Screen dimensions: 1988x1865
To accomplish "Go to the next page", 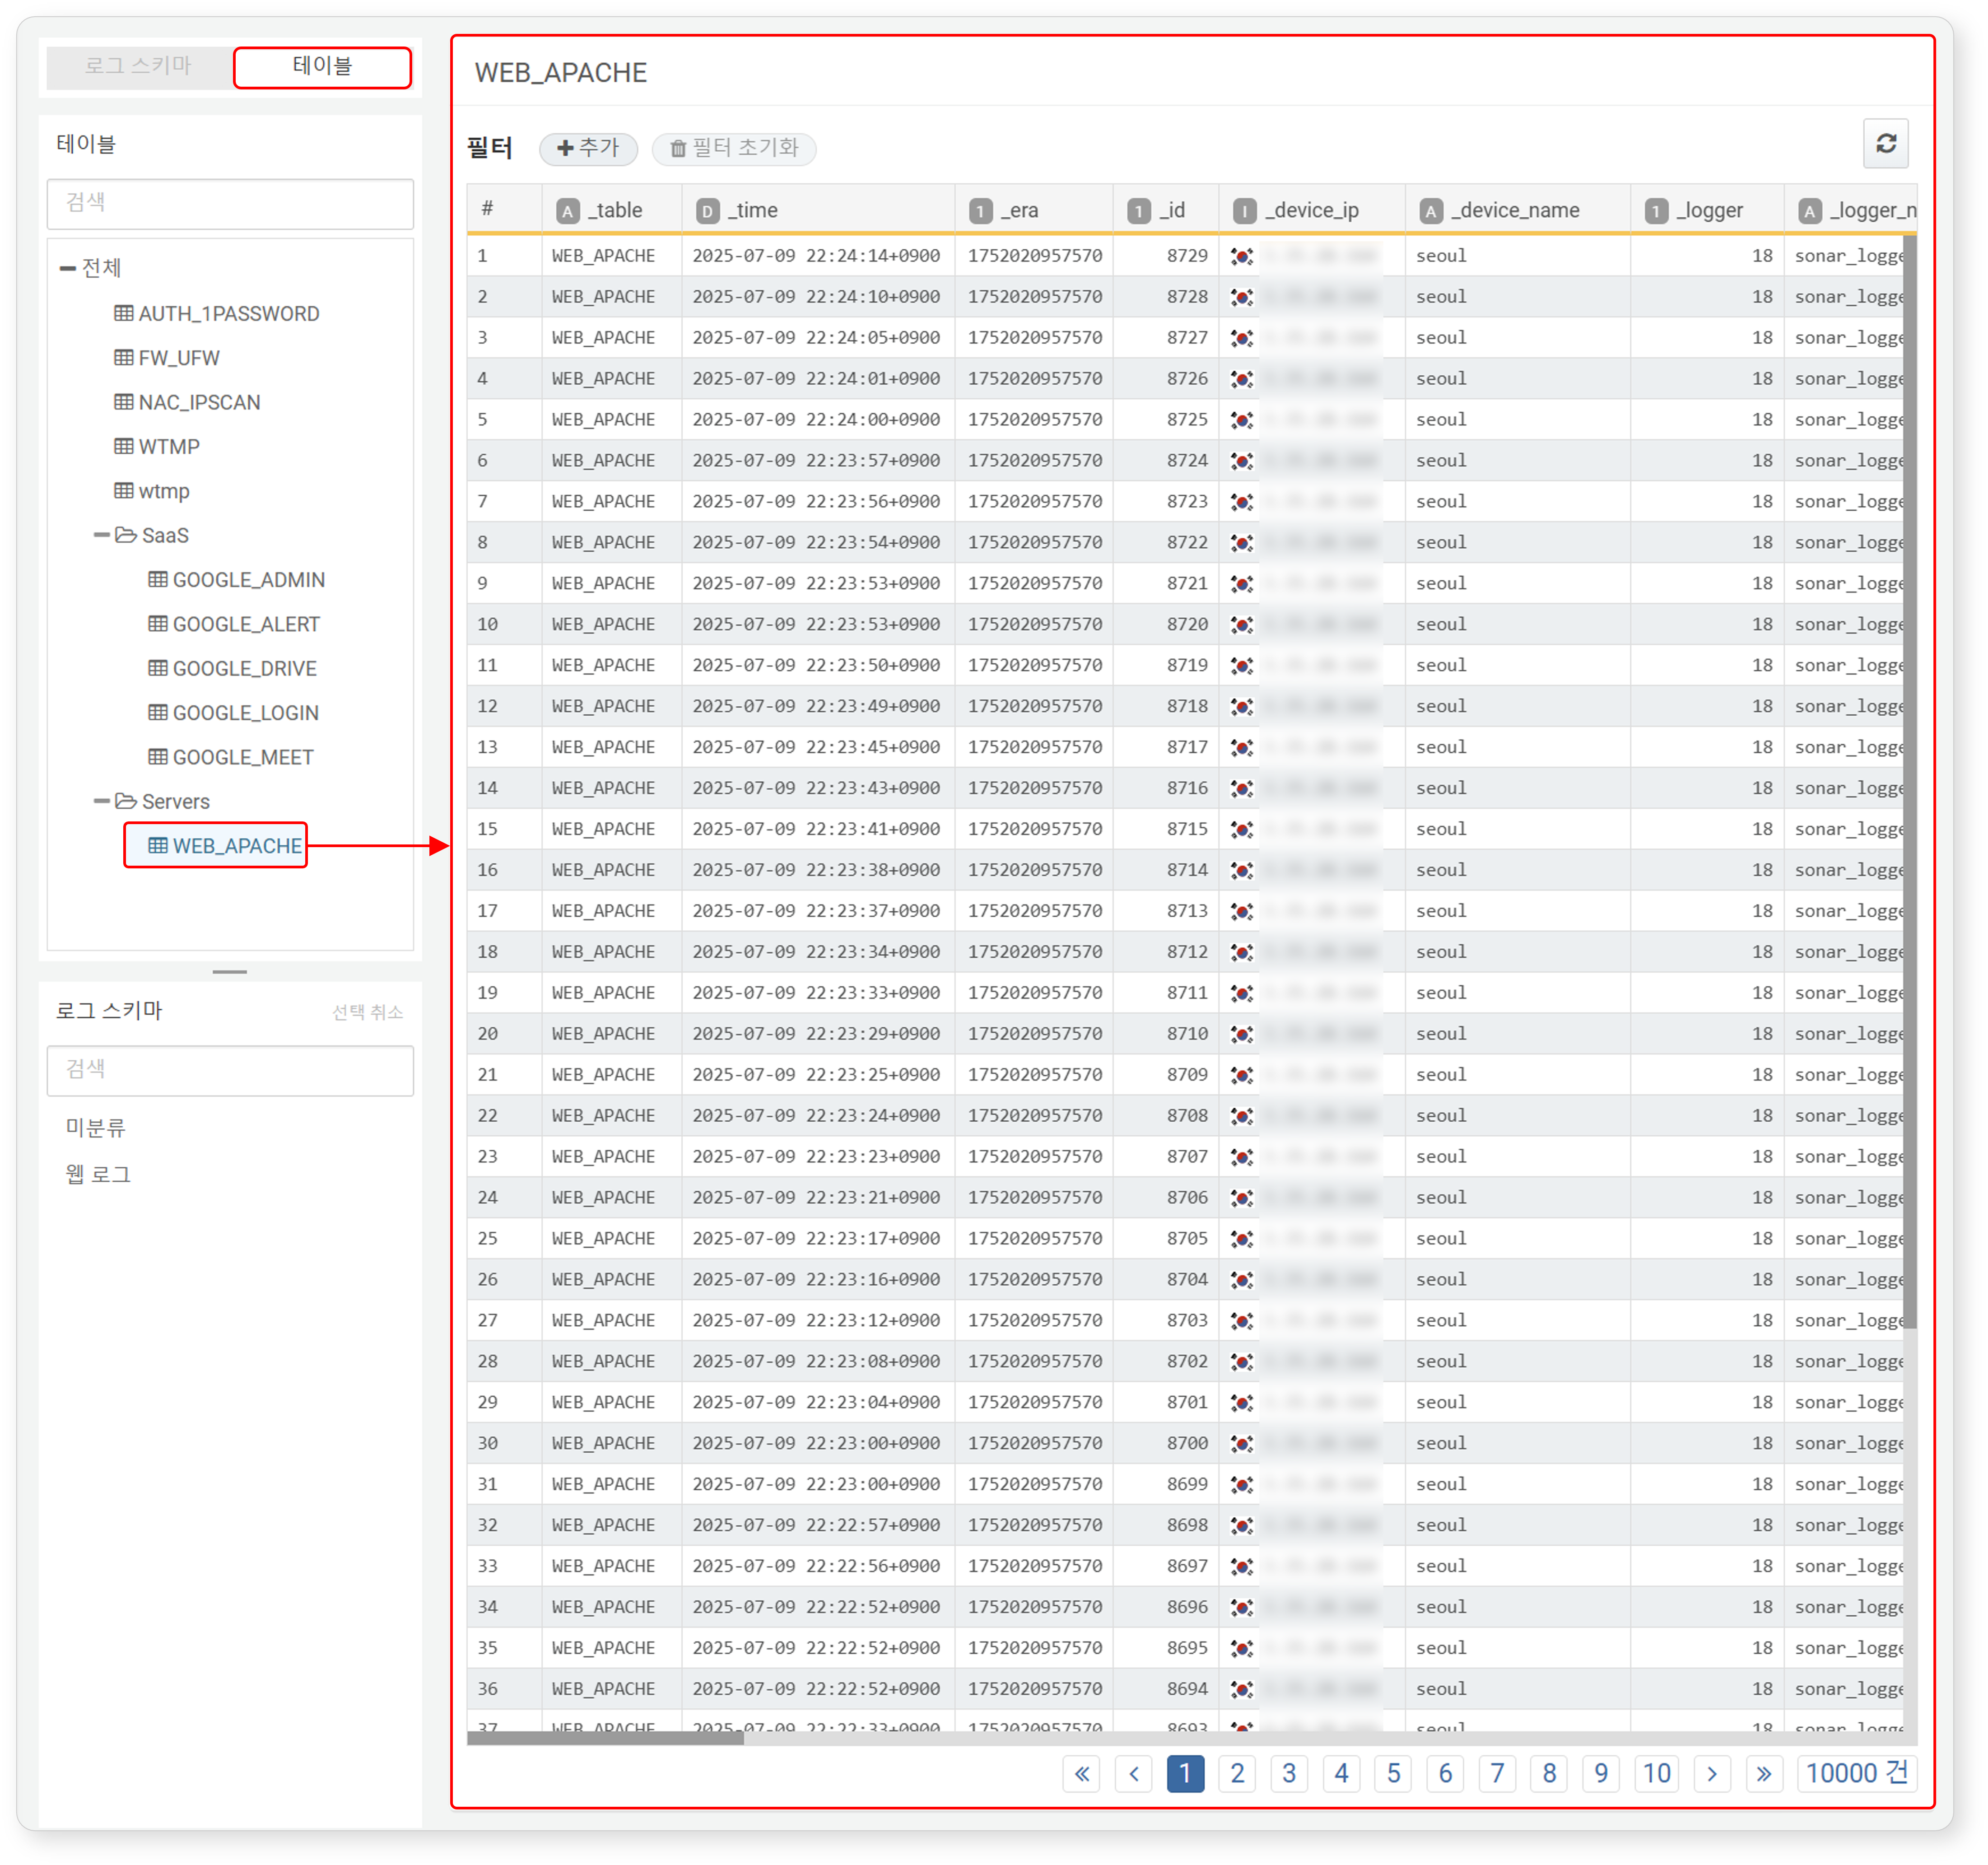I will (x=1712, y=1774).
